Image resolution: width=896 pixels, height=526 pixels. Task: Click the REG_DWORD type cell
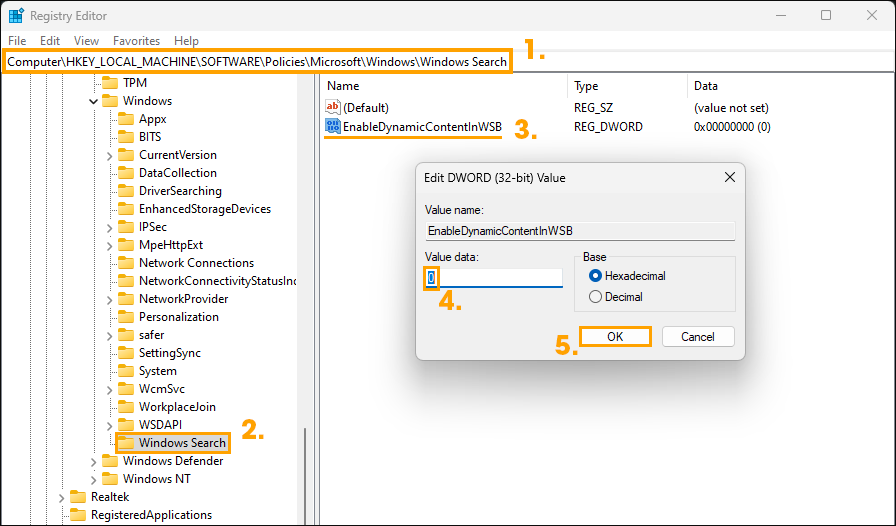point(609,127)
